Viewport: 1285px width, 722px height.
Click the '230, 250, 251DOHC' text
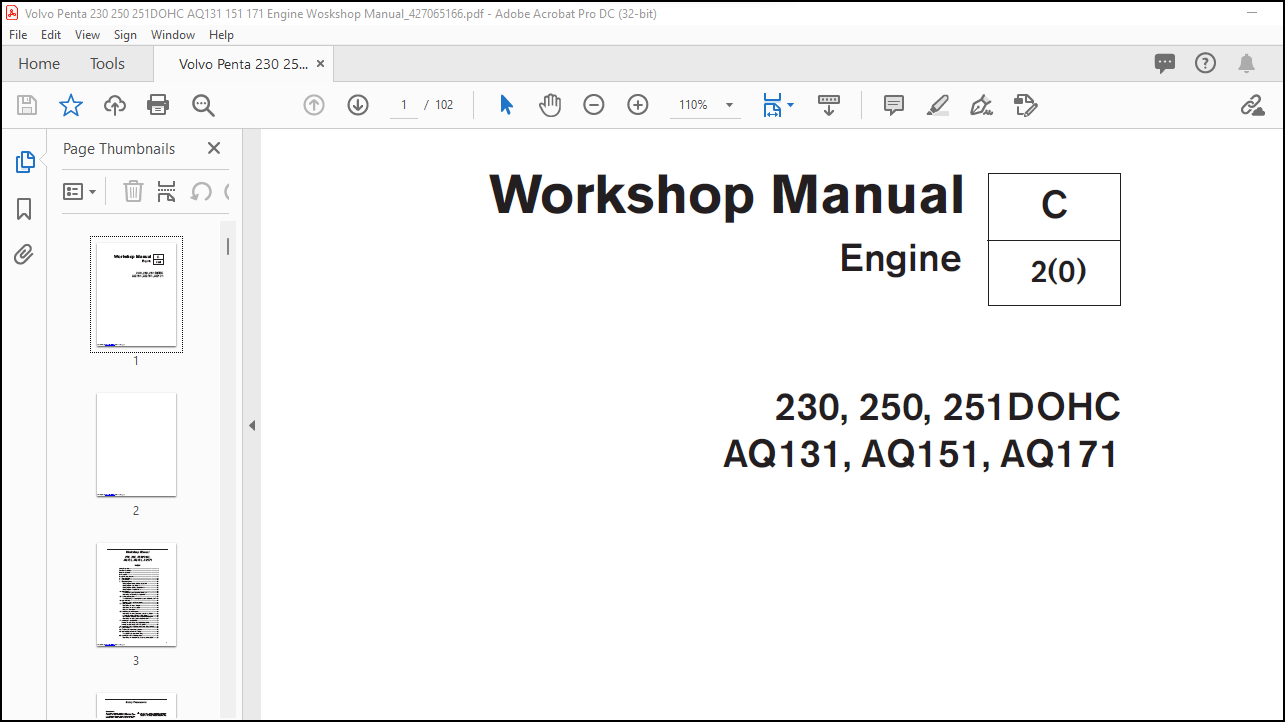pyautogui.click(x=947, y=407)
